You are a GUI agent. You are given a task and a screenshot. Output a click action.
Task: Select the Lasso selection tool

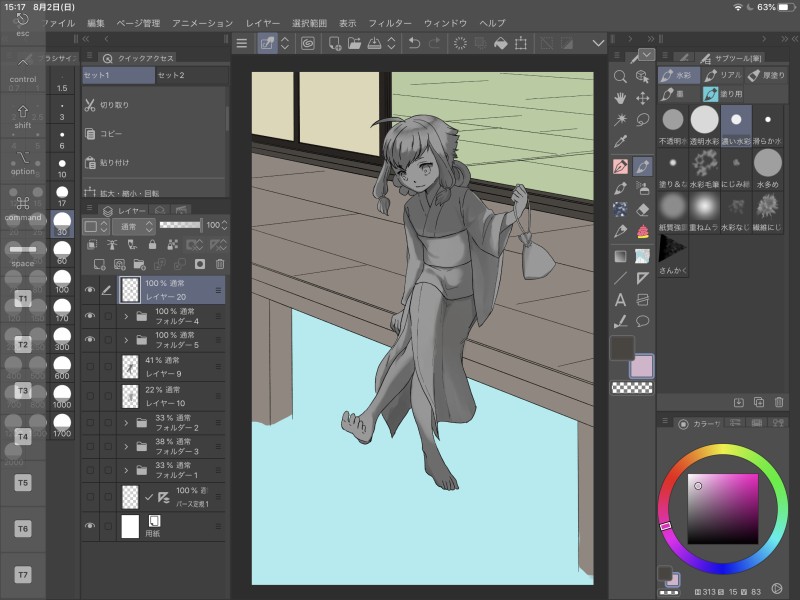click(643, 120)
